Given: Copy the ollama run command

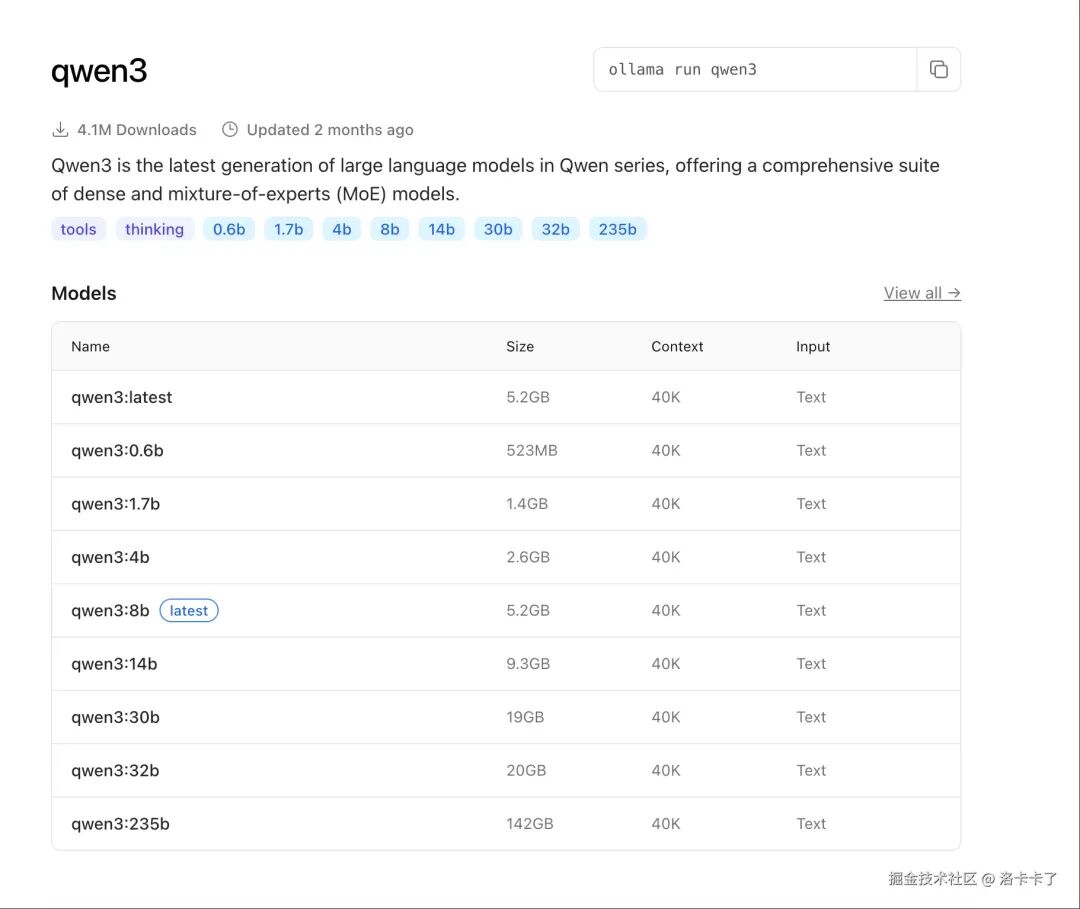Looking at the screenshot, I should coord(938,70).
